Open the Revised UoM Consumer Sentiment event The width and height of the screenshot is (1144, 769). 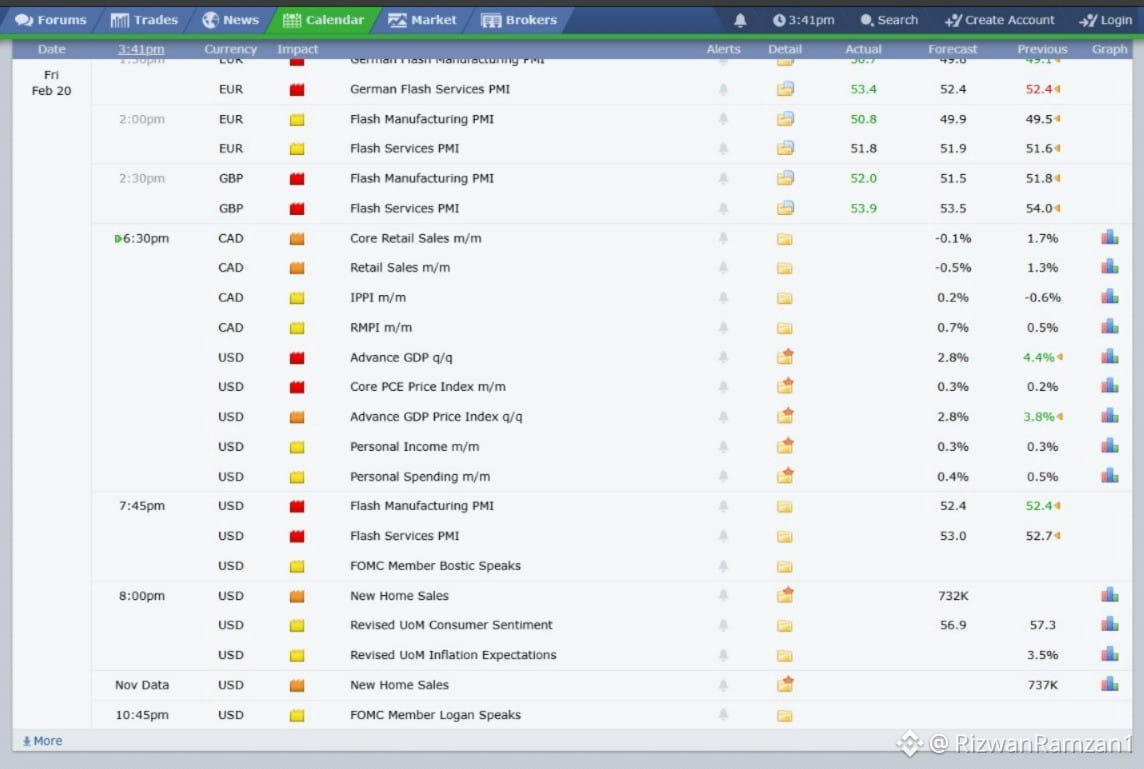click(451, 625)
